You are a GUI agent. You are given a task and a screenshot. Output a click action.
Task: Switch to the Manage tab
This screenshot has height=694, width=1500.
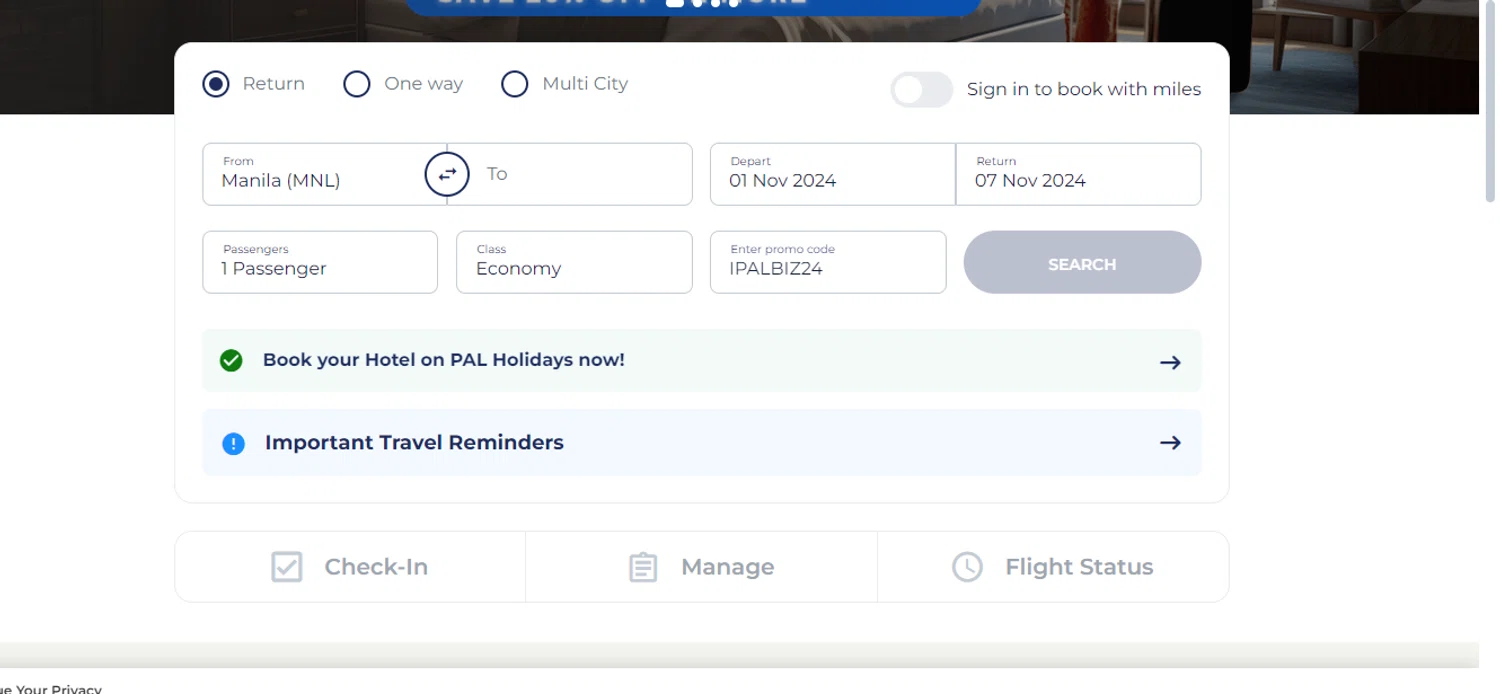[x=727, y=567]
